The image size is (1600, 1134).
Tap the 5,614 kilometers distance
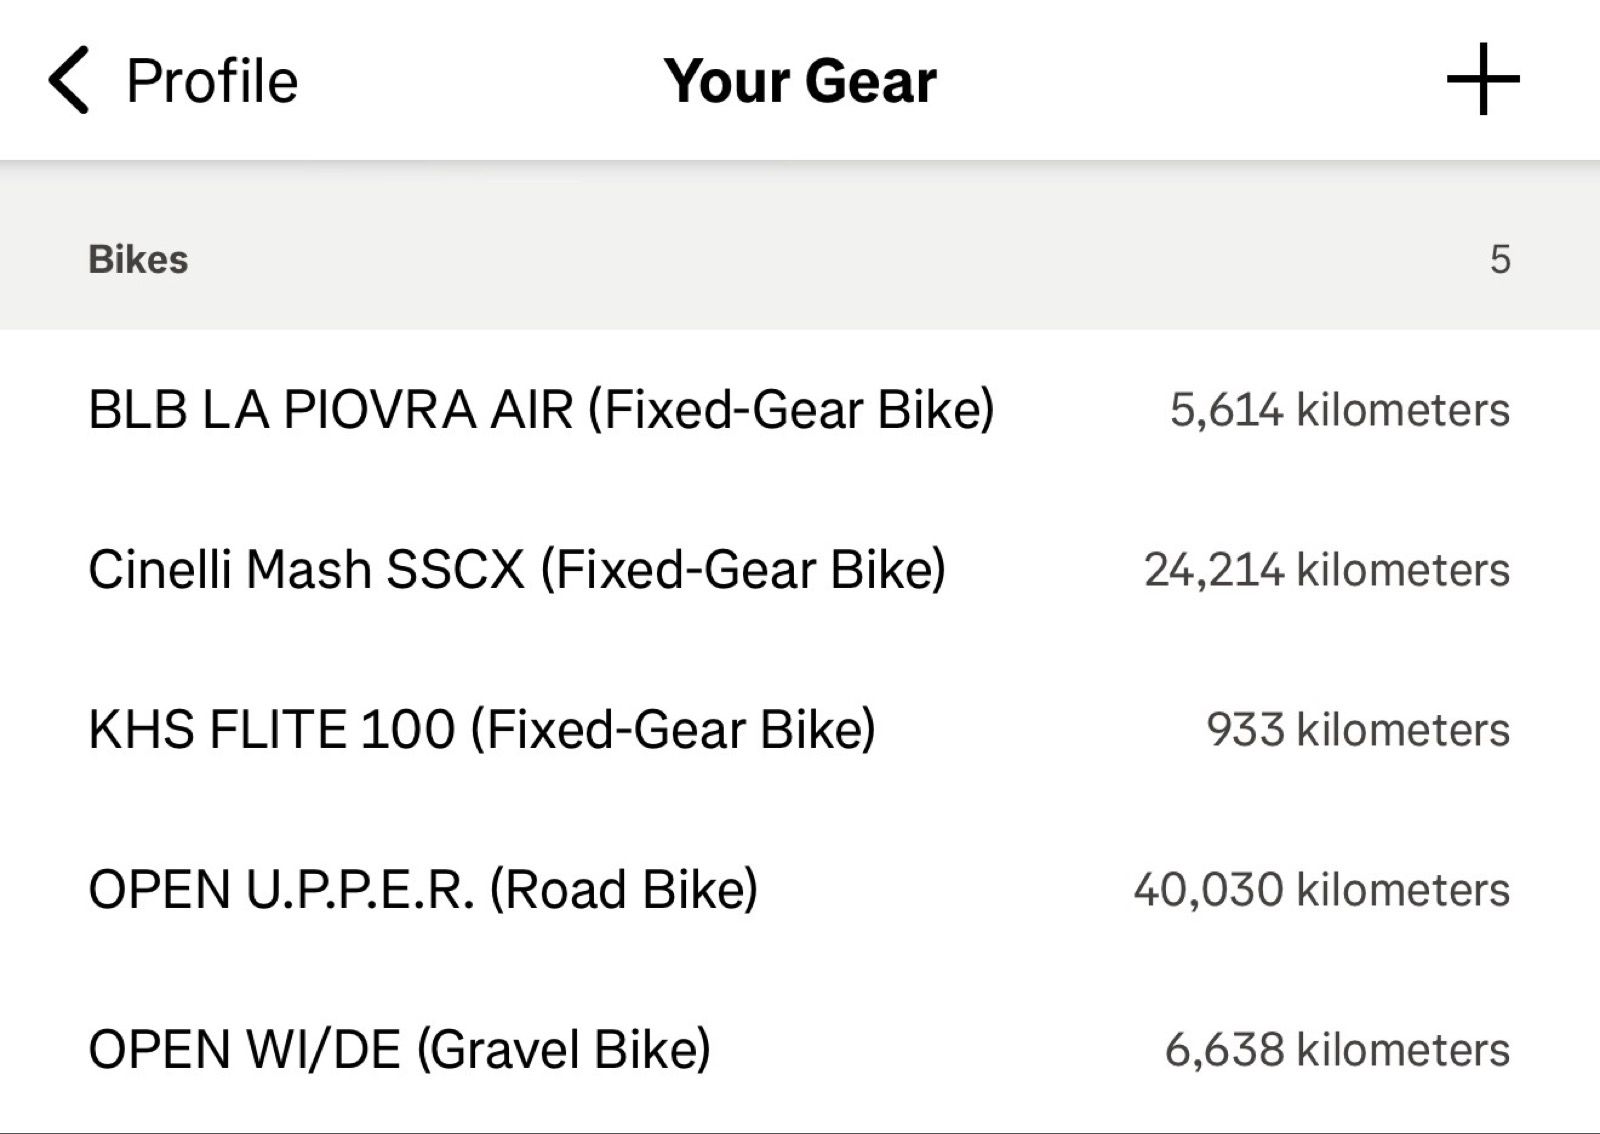1339,410
